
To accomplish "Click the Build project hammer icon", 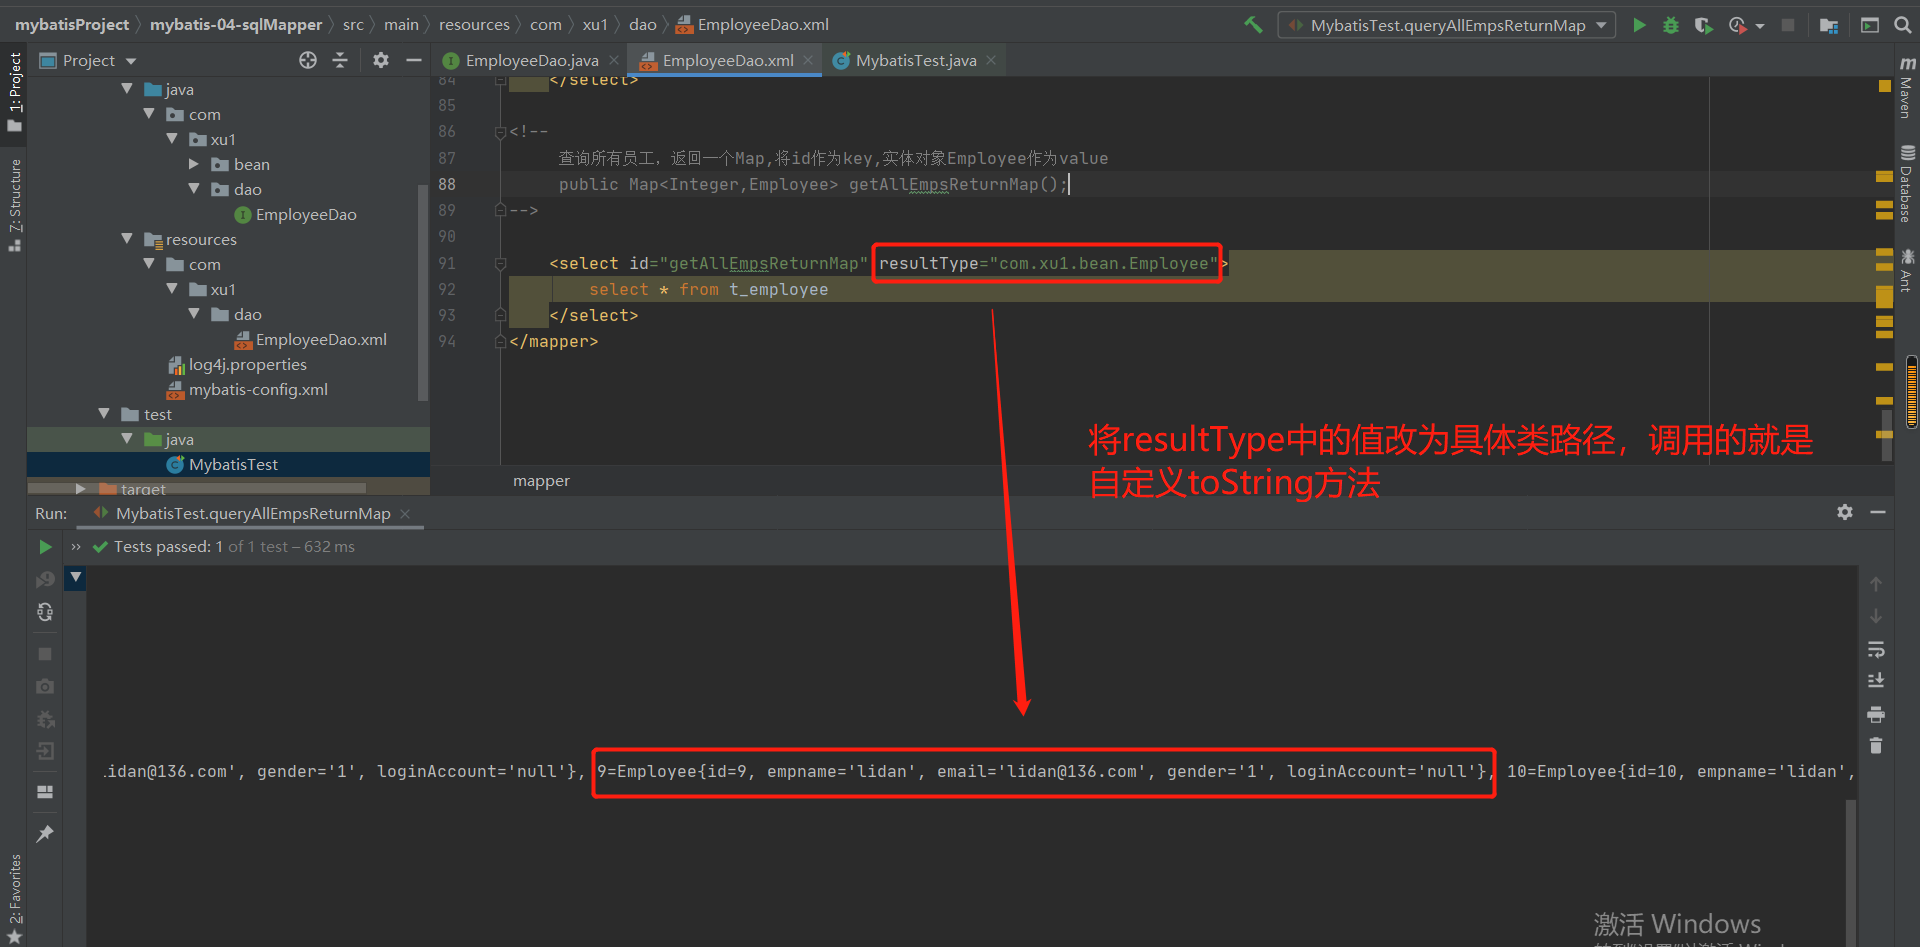I will tap(1253, 25).
